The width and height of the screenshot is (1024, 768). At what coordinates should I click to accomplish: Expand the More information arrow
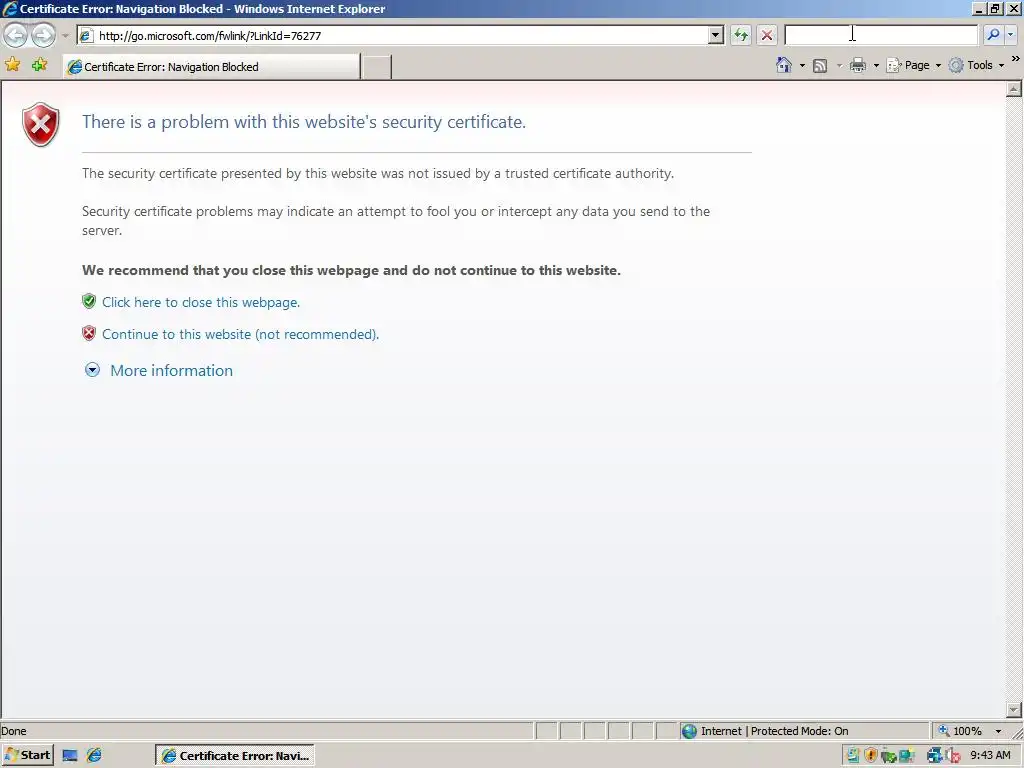pyautogui.click(x=93, y=370)
